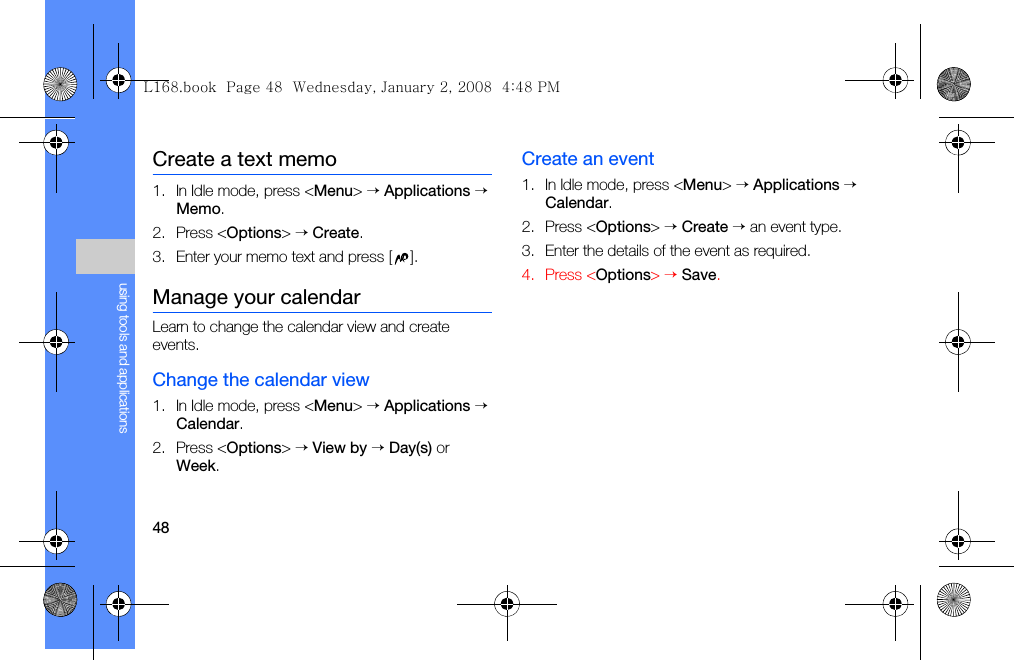Screen dimensions: 1014x660
Task: Click the vertical "using tools and applications" label
Action: pos(124,357)
